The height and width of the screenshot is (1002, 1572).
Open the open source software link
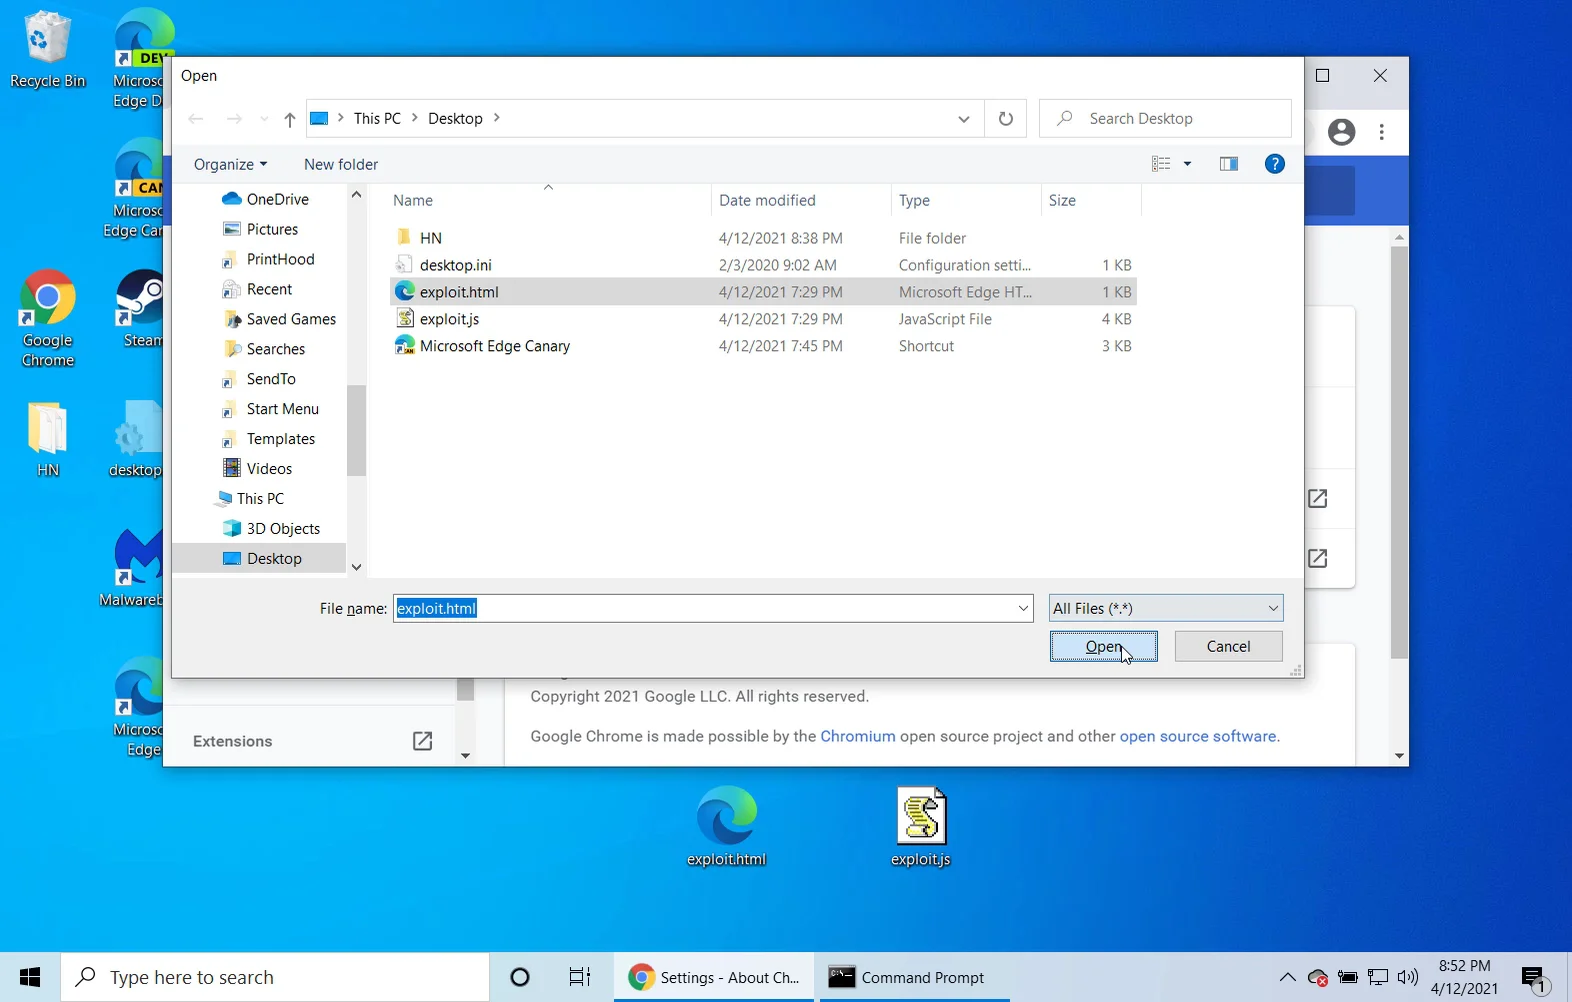1197,736
